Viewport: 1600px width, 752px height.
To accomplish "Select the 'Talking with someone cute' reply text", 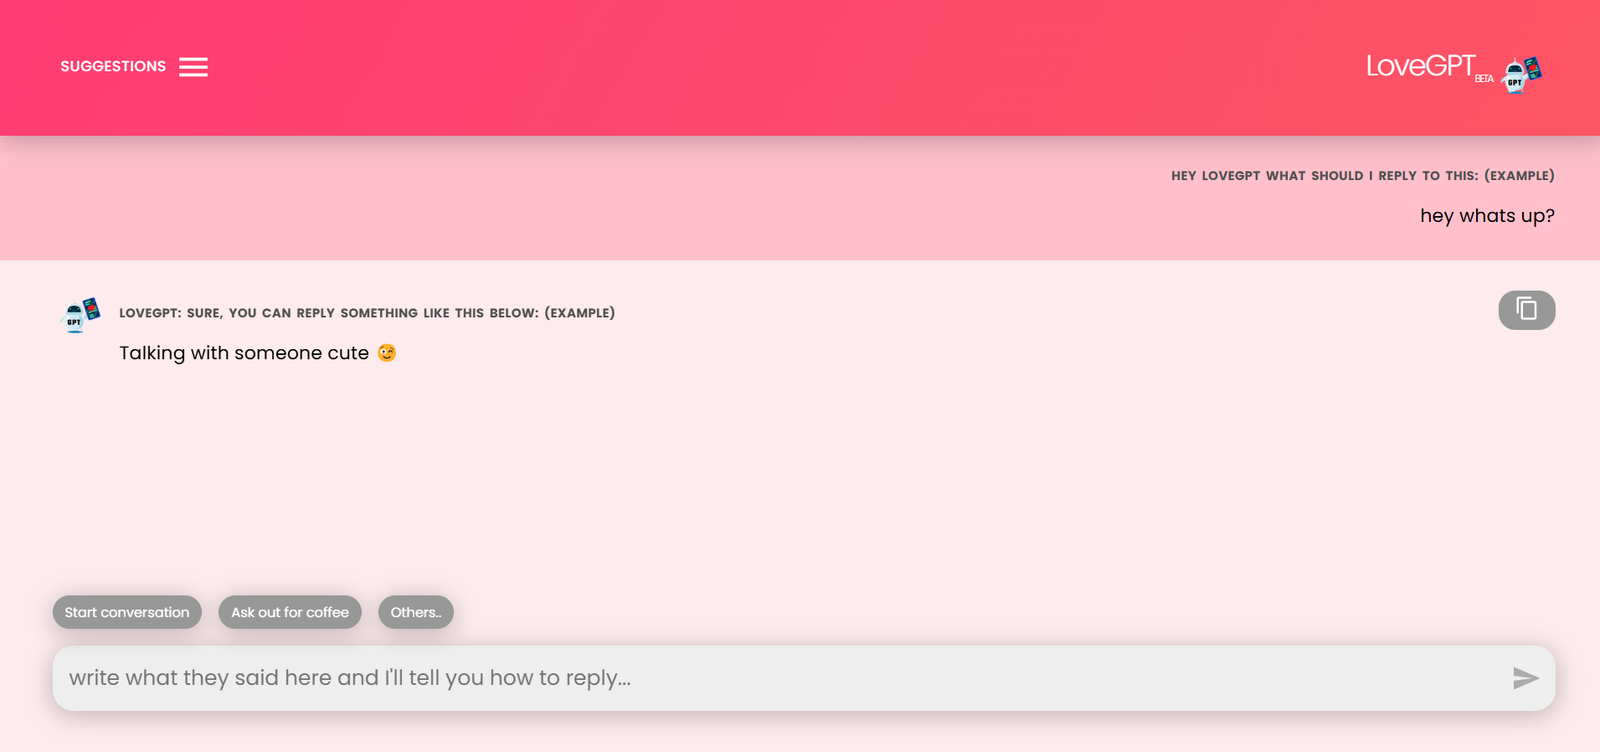I will [244, 353].
